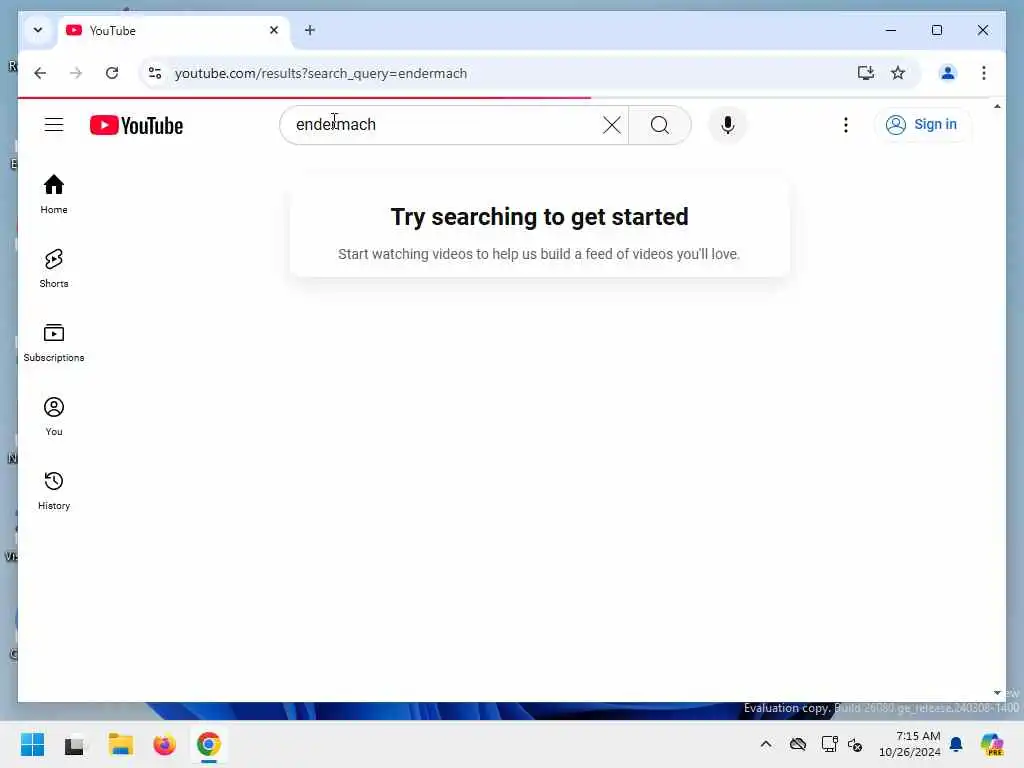The height and width of the screenshot is (768, 1024).
Task: Reload the current page
Action: (112, 73)
